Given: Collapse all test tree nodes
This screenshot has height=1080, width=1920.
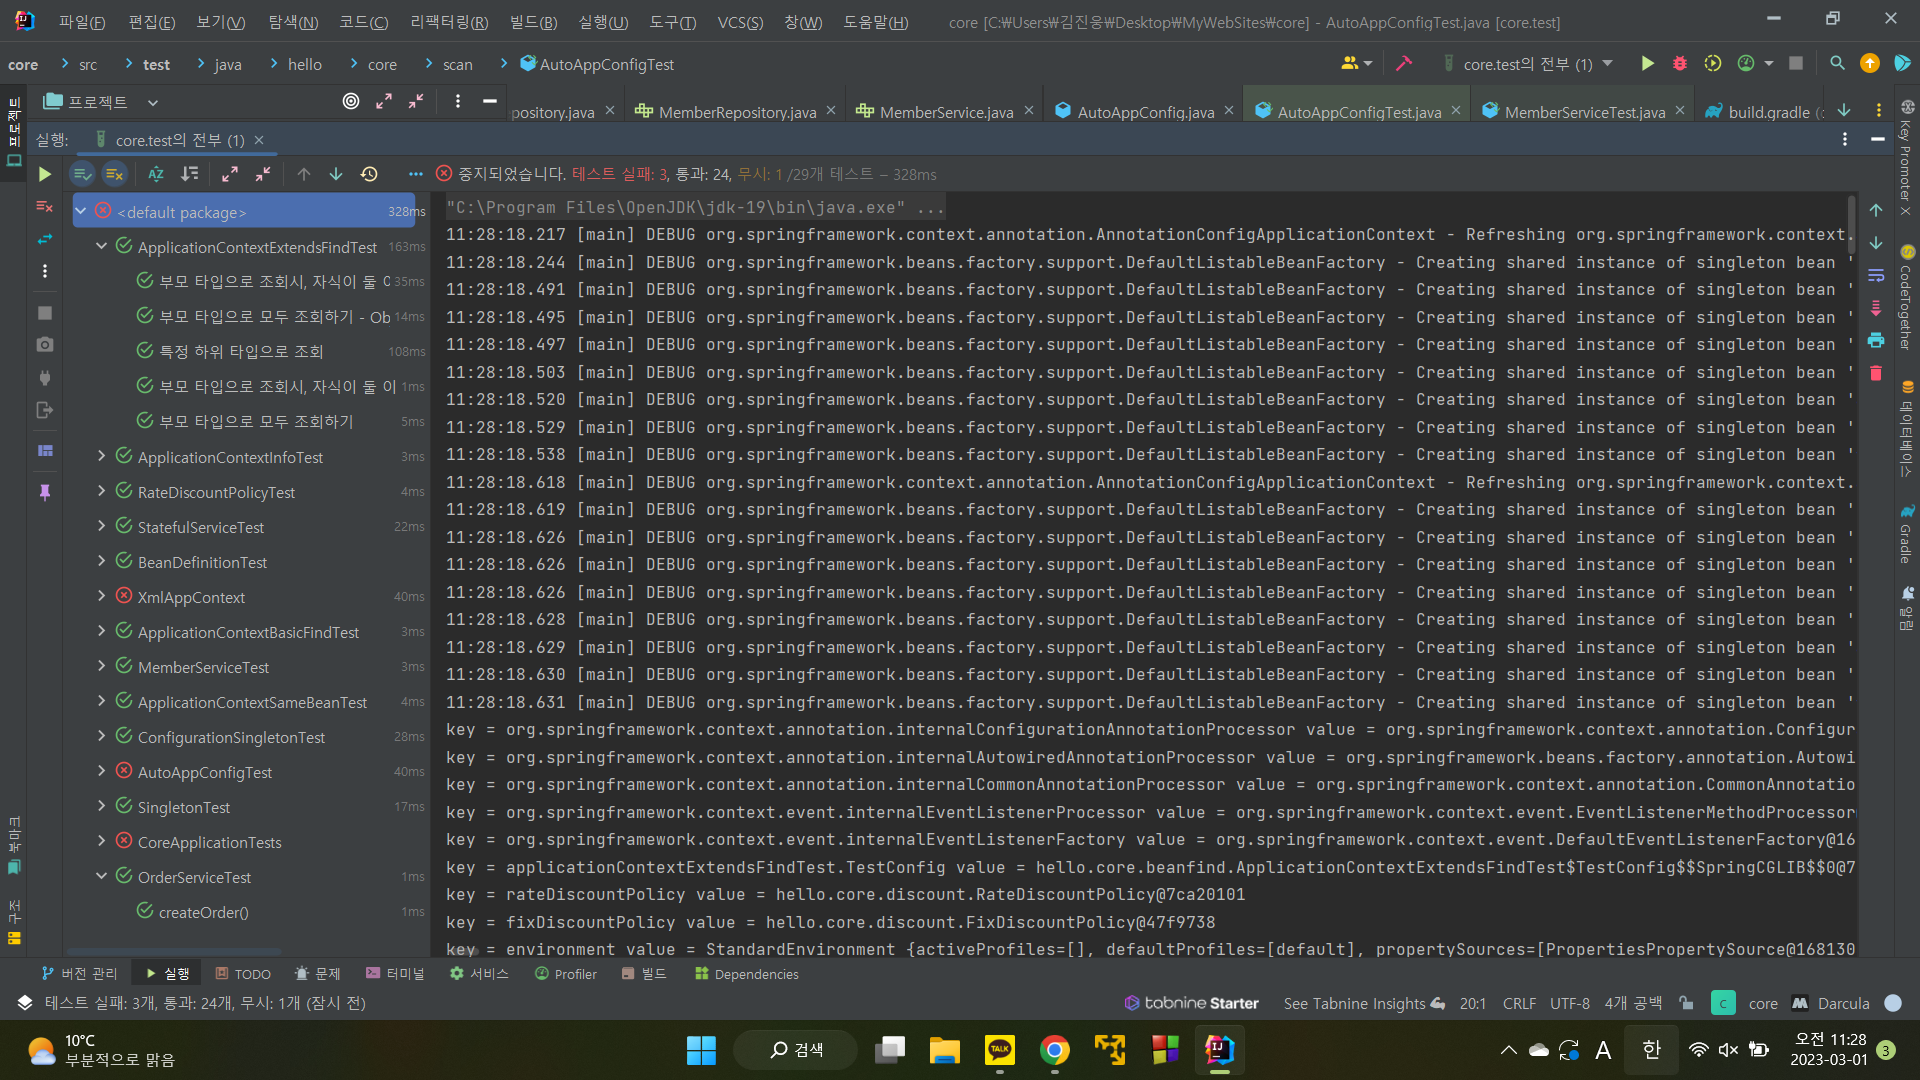Looking at the screenshot, I should click(263, 174).
